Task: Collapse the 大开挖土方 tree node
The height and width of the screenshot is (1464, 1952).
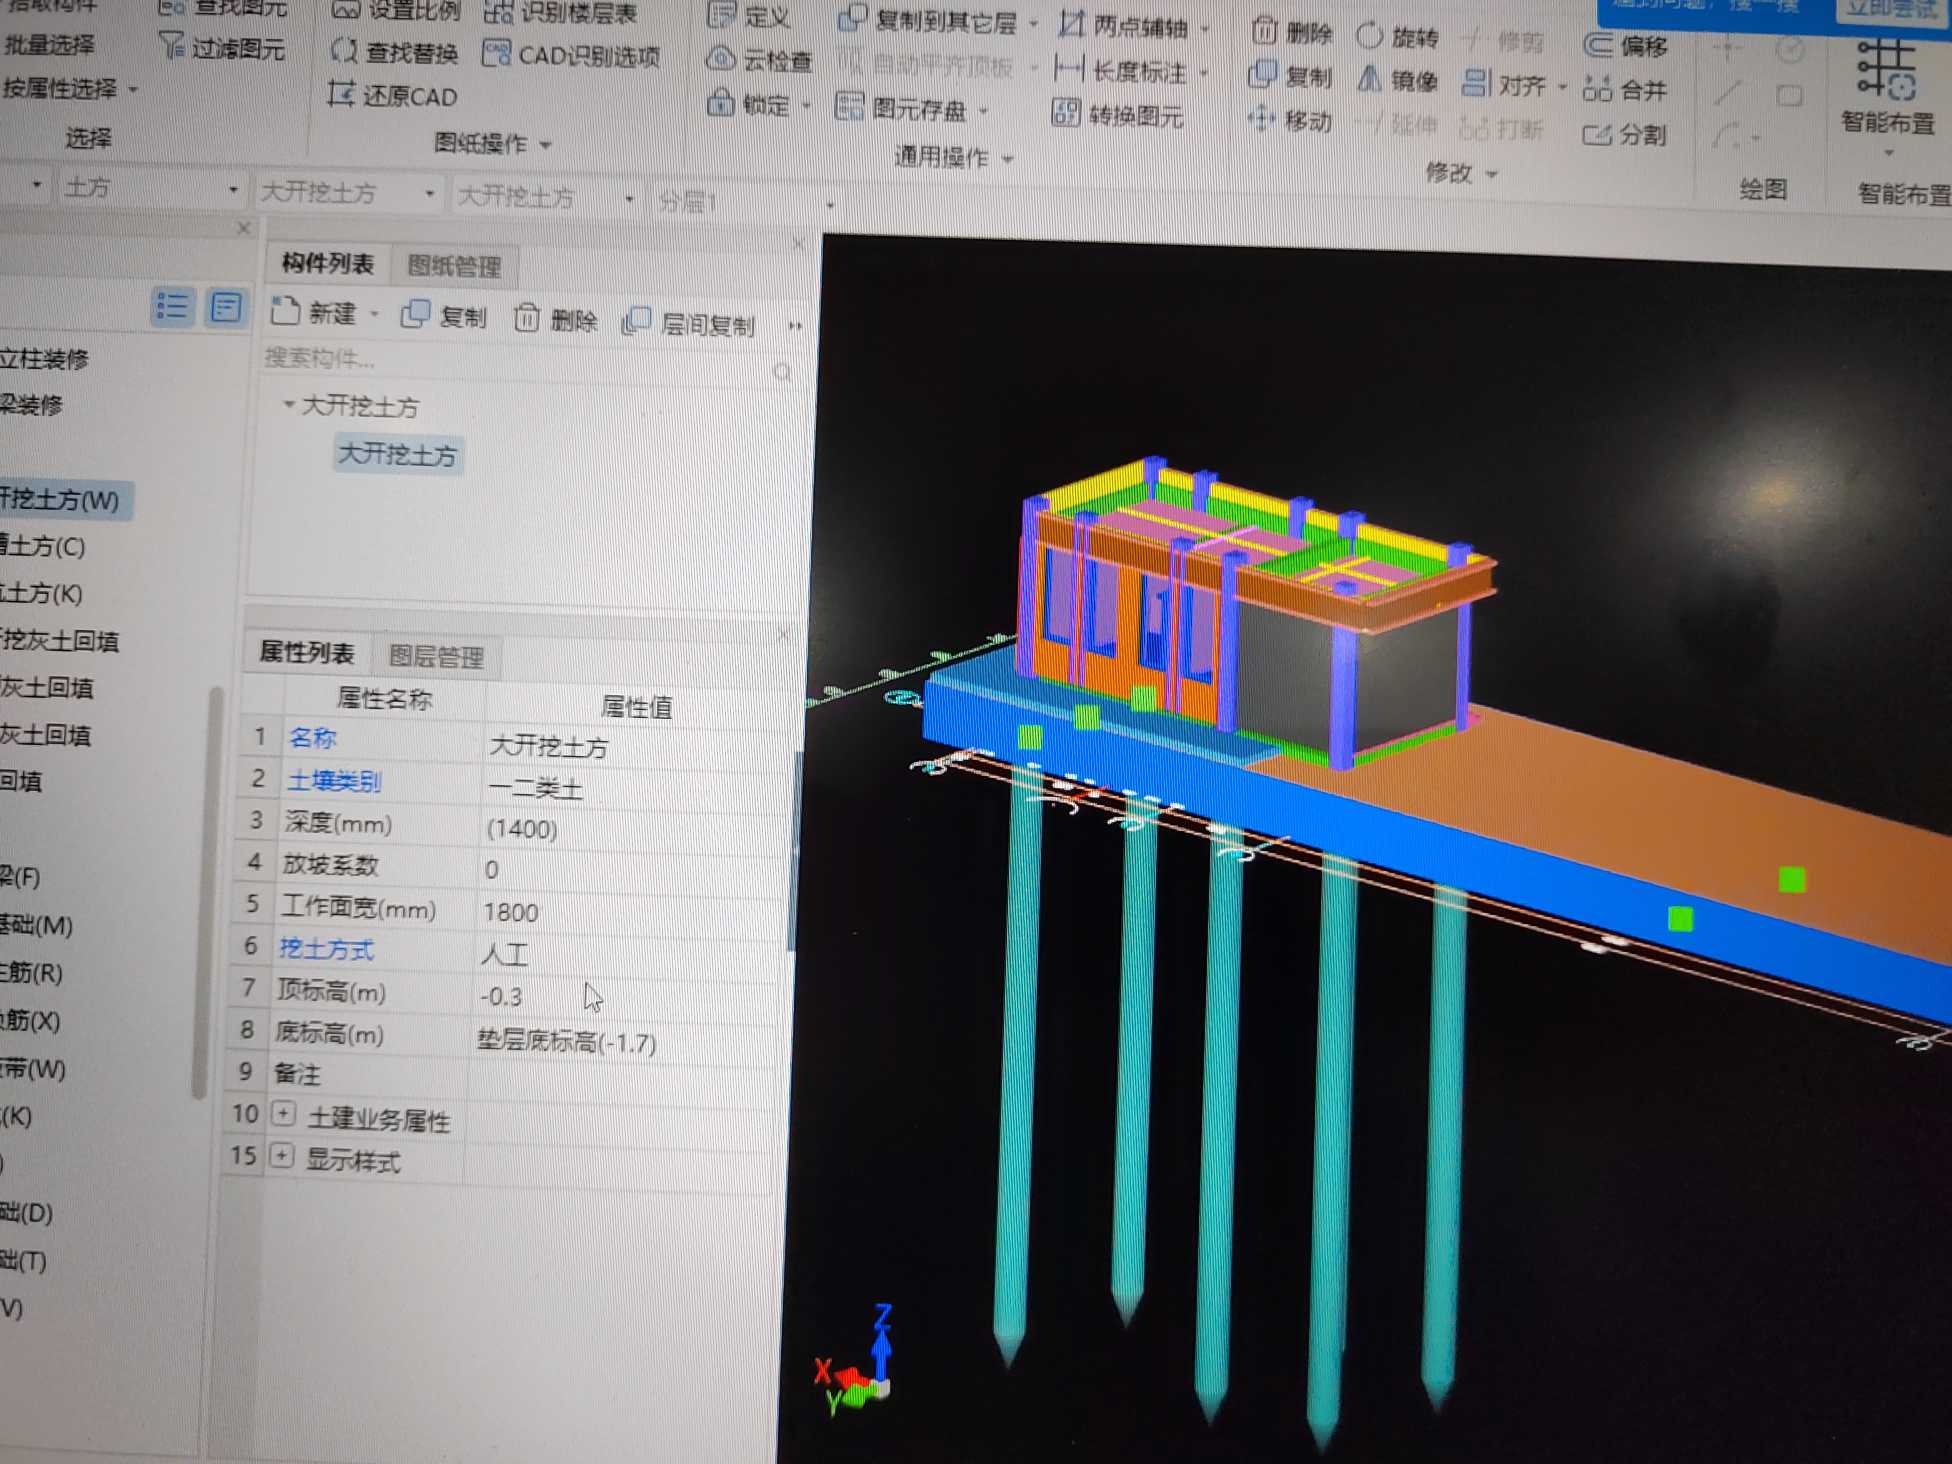Action: (x=289, y=404)
